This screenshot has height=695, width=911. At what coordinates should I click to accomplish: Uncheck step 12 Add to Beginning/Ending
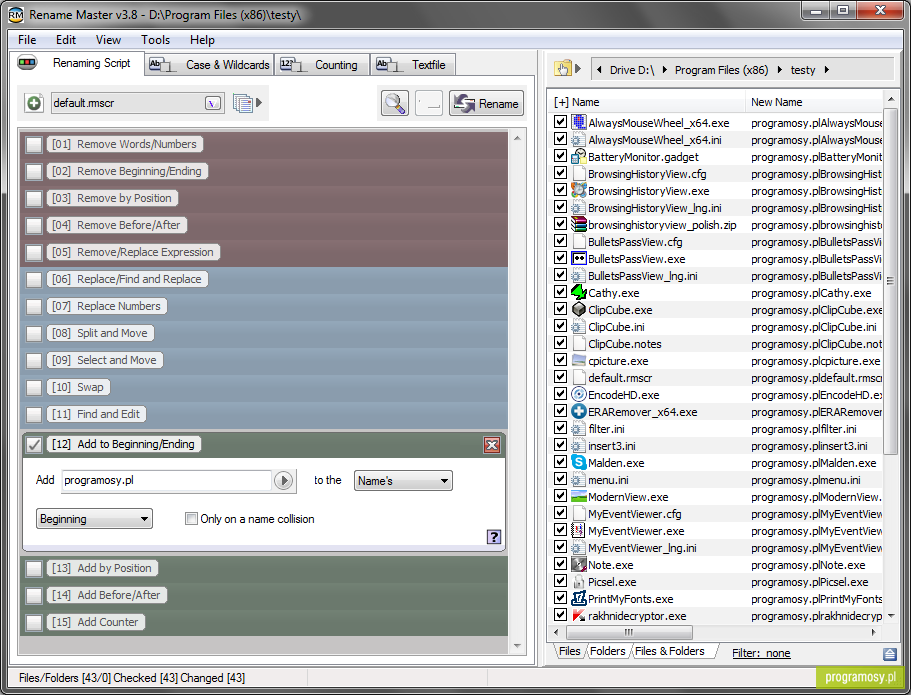tap(34, 445)
